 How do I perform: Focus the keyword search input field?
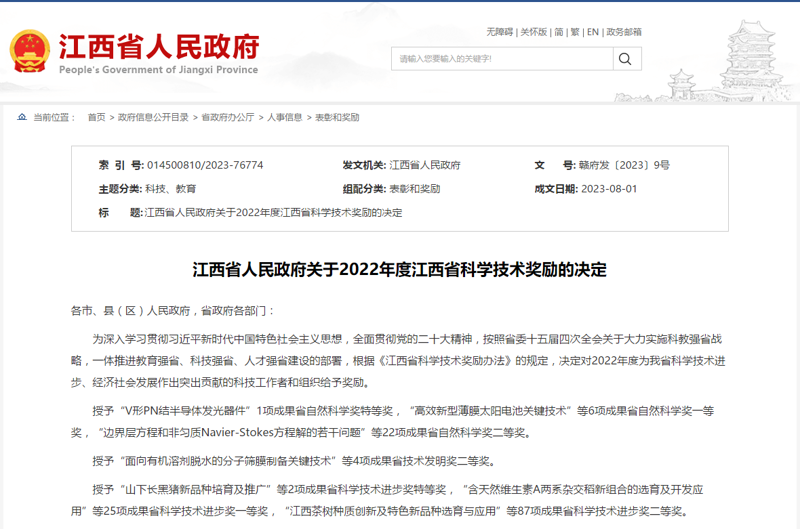click(502, 59)
